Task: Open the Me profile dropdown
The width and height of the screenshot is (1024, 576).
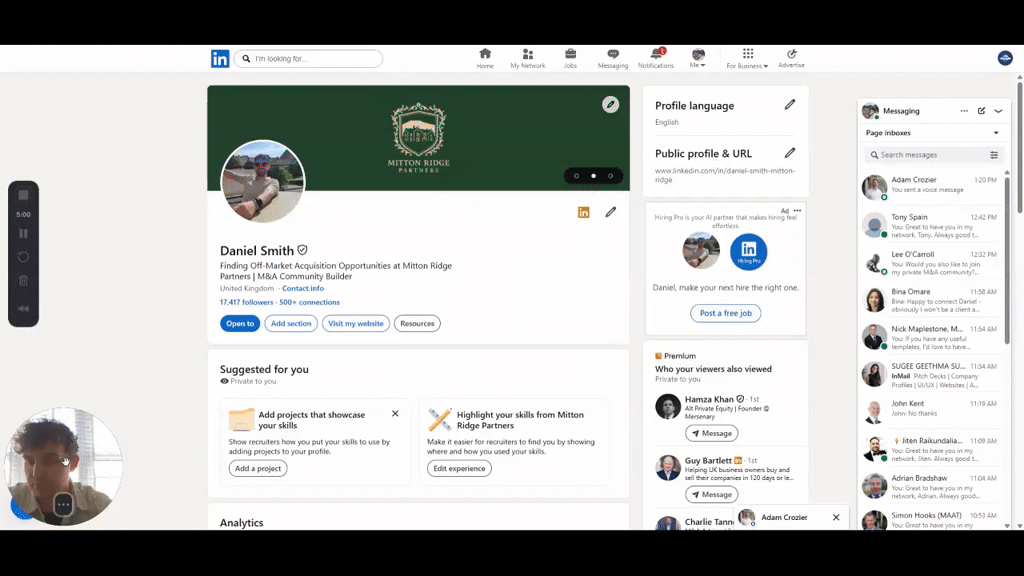Action: pyautogui.click(x=697, y=58)
